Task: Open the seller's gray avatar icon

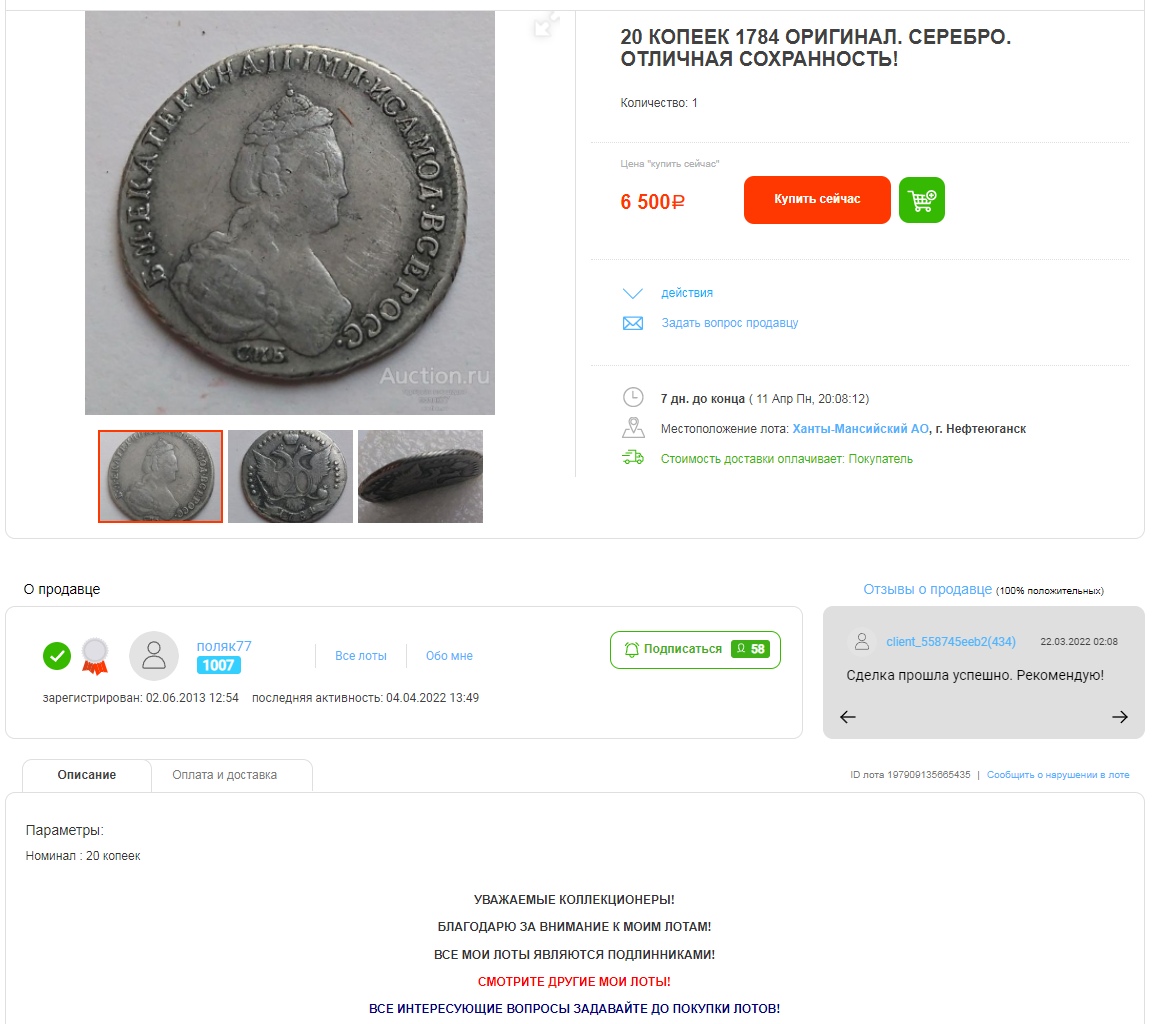Action: (x=154, y=656)
